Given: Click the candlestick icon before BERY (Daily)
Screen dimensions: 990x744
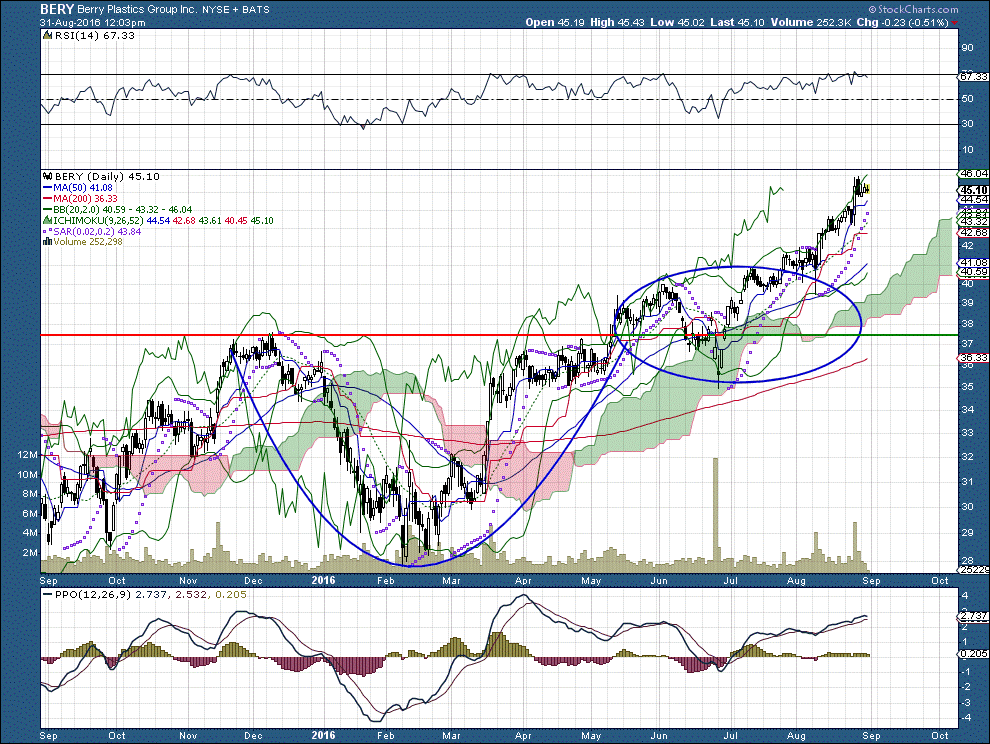Looking at the screenshot, I should tap(47, 176).
